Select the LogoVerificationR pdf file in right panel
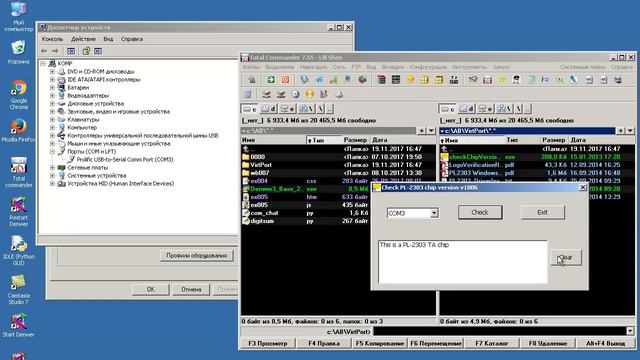The width and height of the screenshot is (640, 360). (x=537, y=165)
